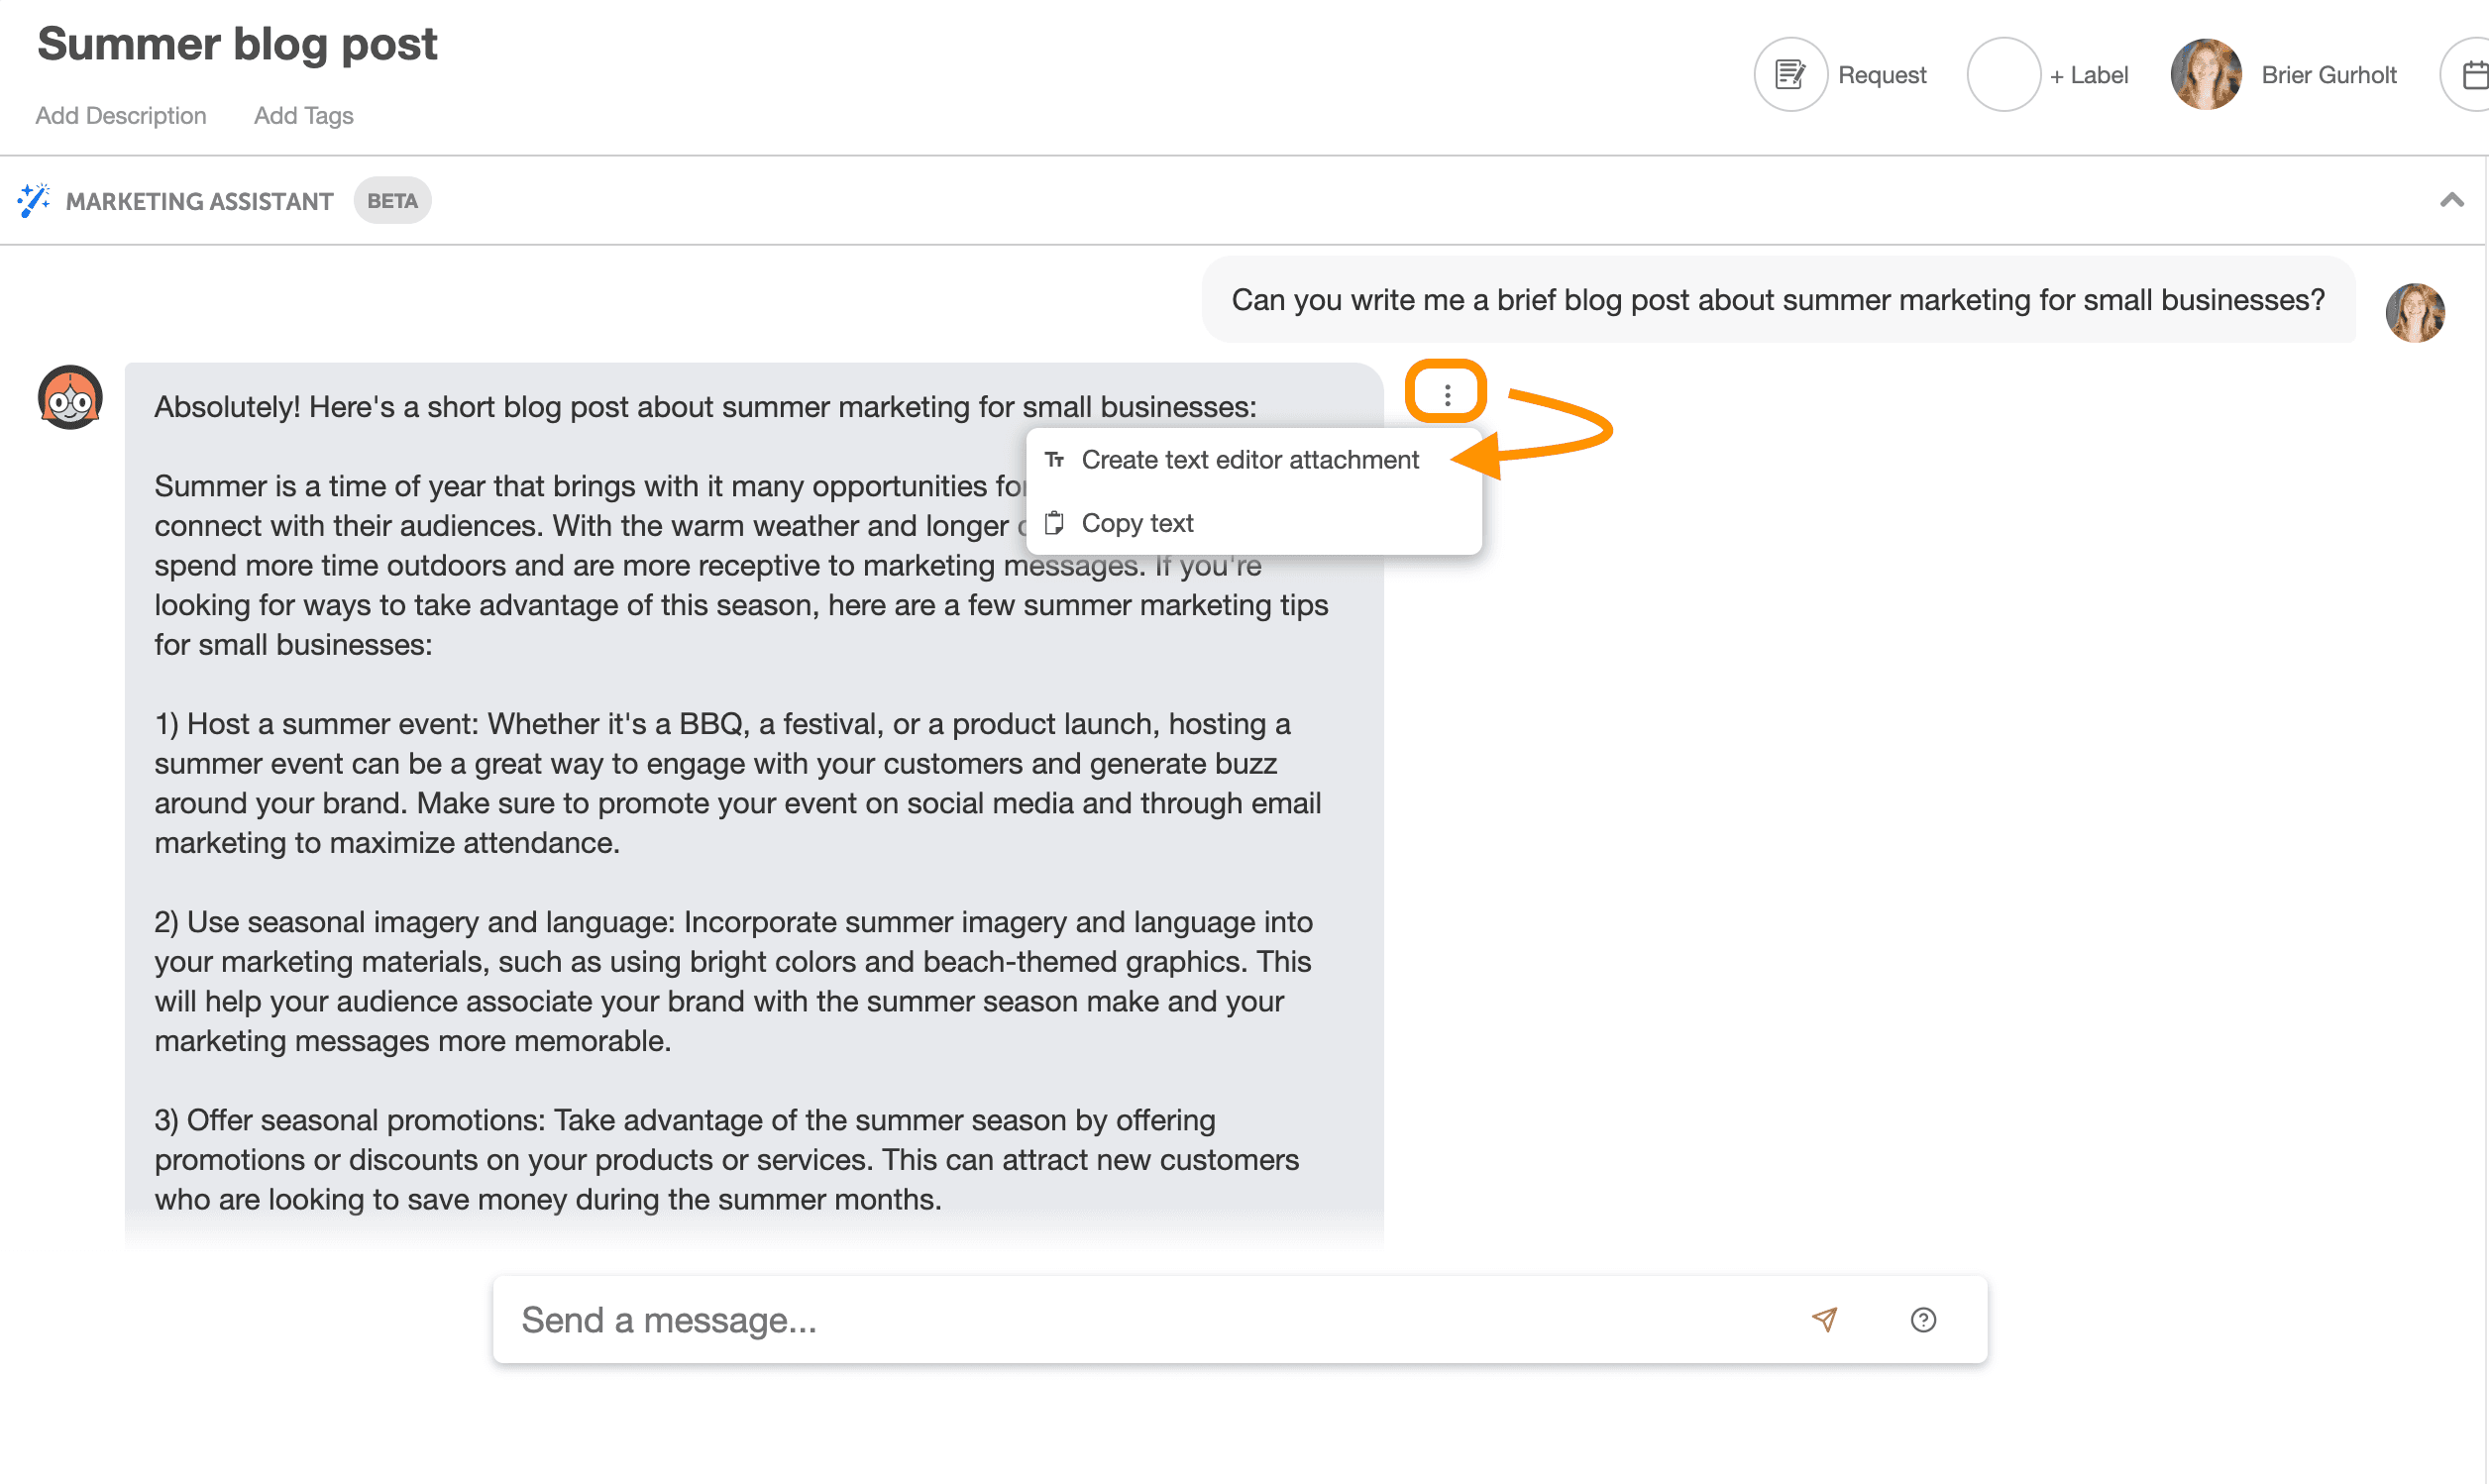The height and width of the screenshot is (1484, 2489).
Task: Click Brier Gurholt's avatar in header
Action: [2205, 75]
